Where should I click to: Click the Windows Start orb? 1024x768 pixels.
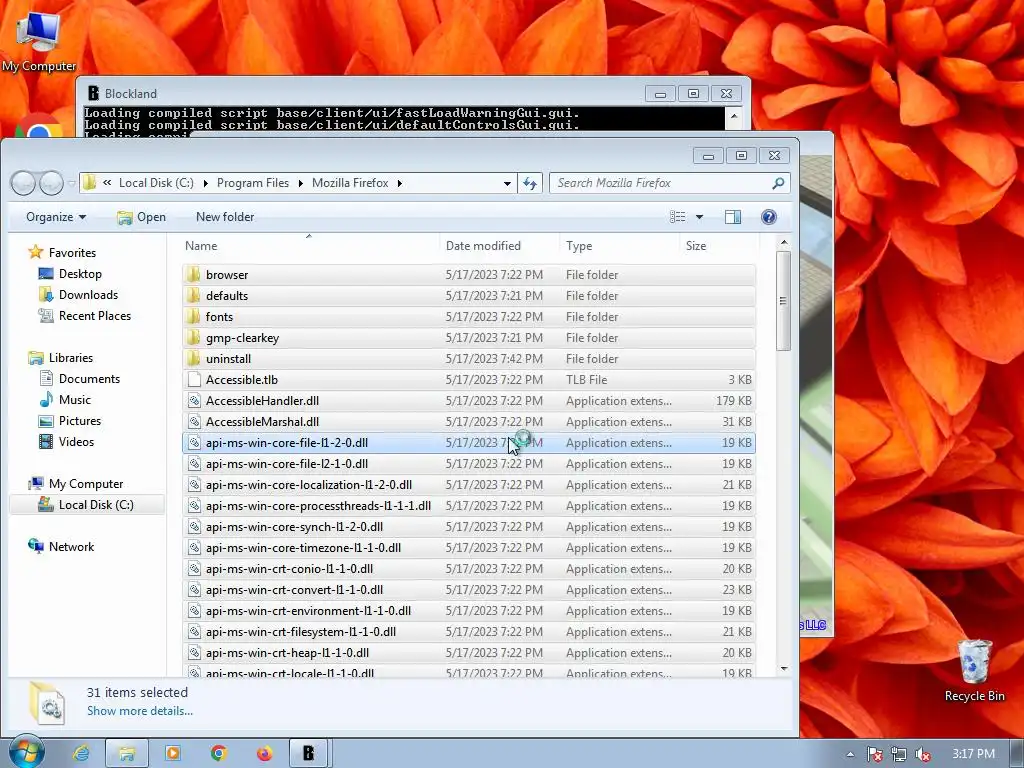coord(26,752)
